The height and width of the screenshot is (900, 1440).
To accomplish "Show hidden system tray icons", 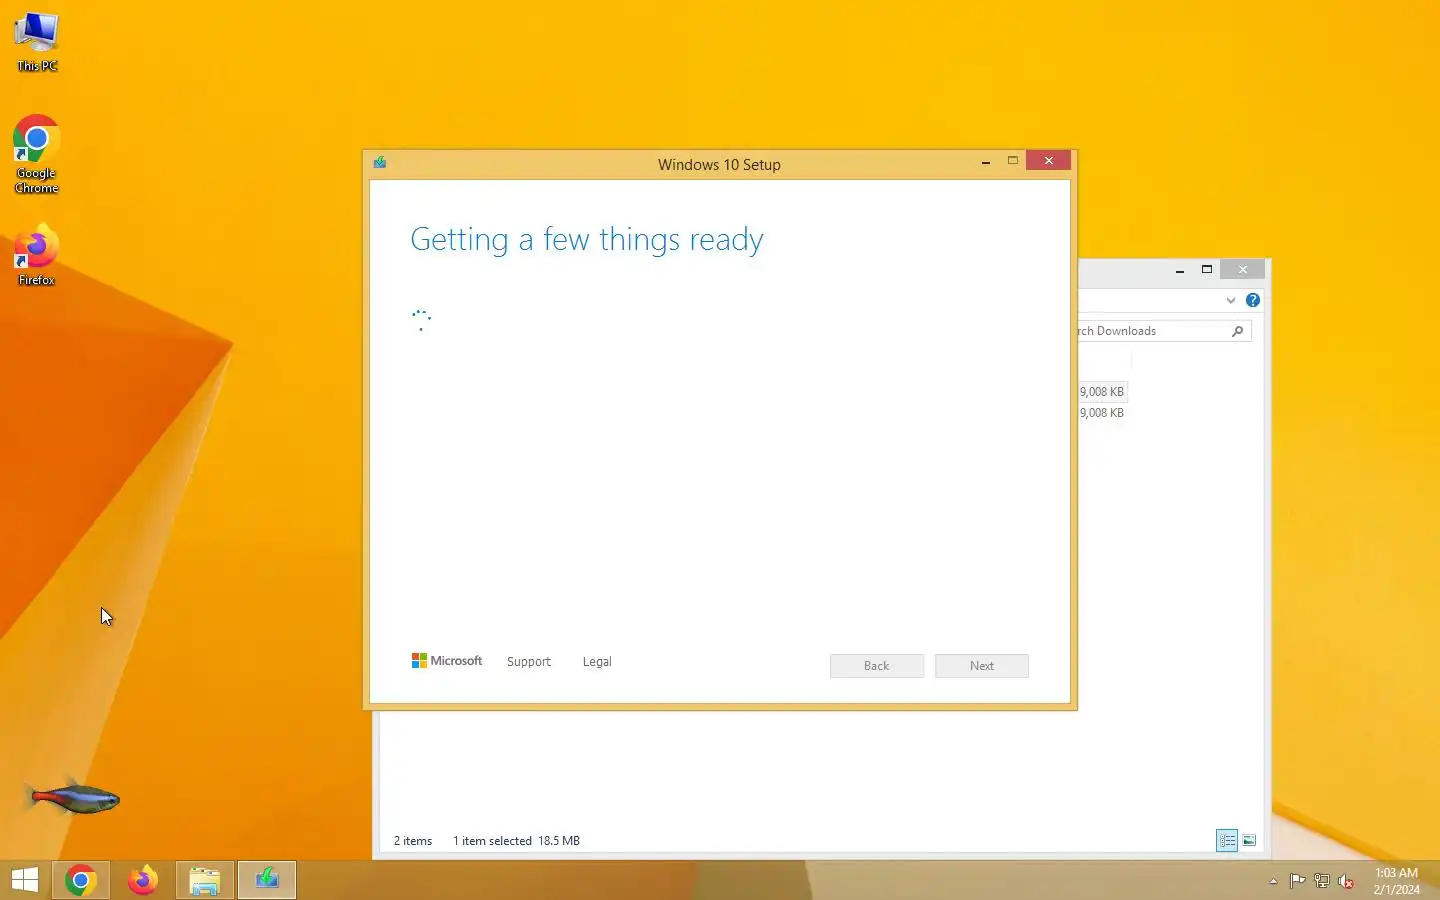I will click(x=1273, y=881).
